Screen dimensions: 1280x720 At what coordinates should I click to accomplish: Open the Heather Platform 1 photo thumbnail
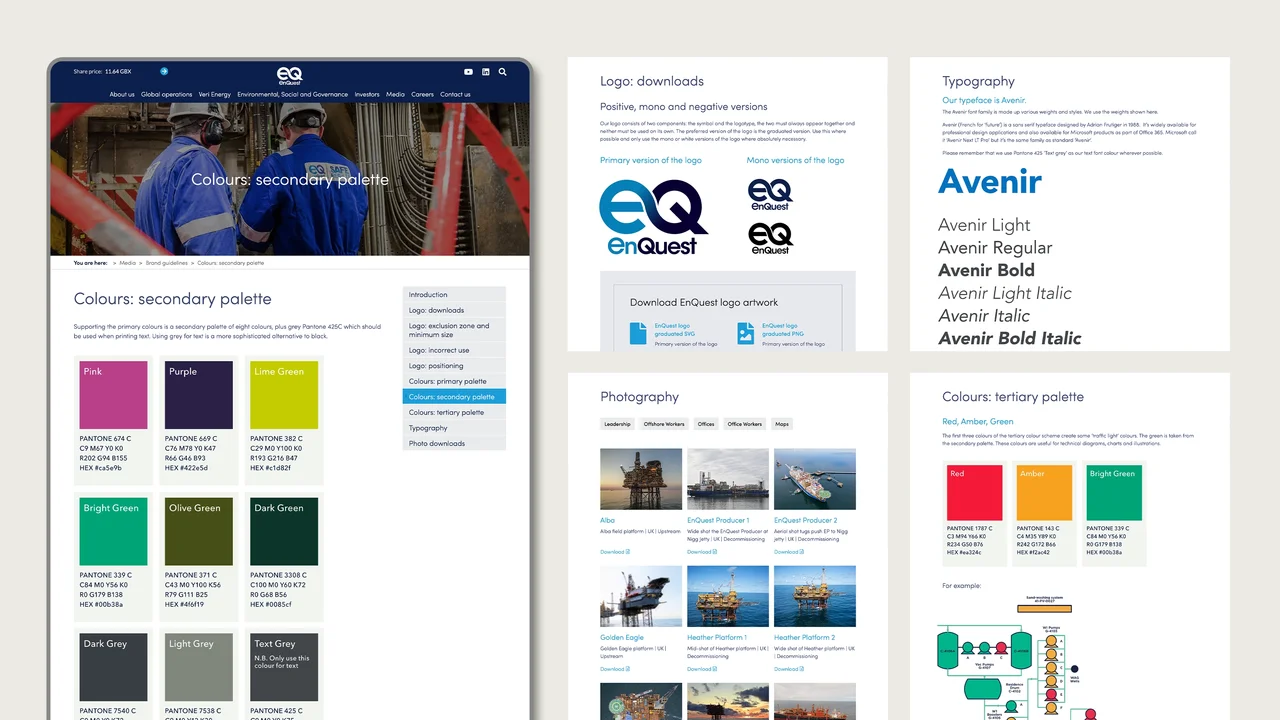727,596
